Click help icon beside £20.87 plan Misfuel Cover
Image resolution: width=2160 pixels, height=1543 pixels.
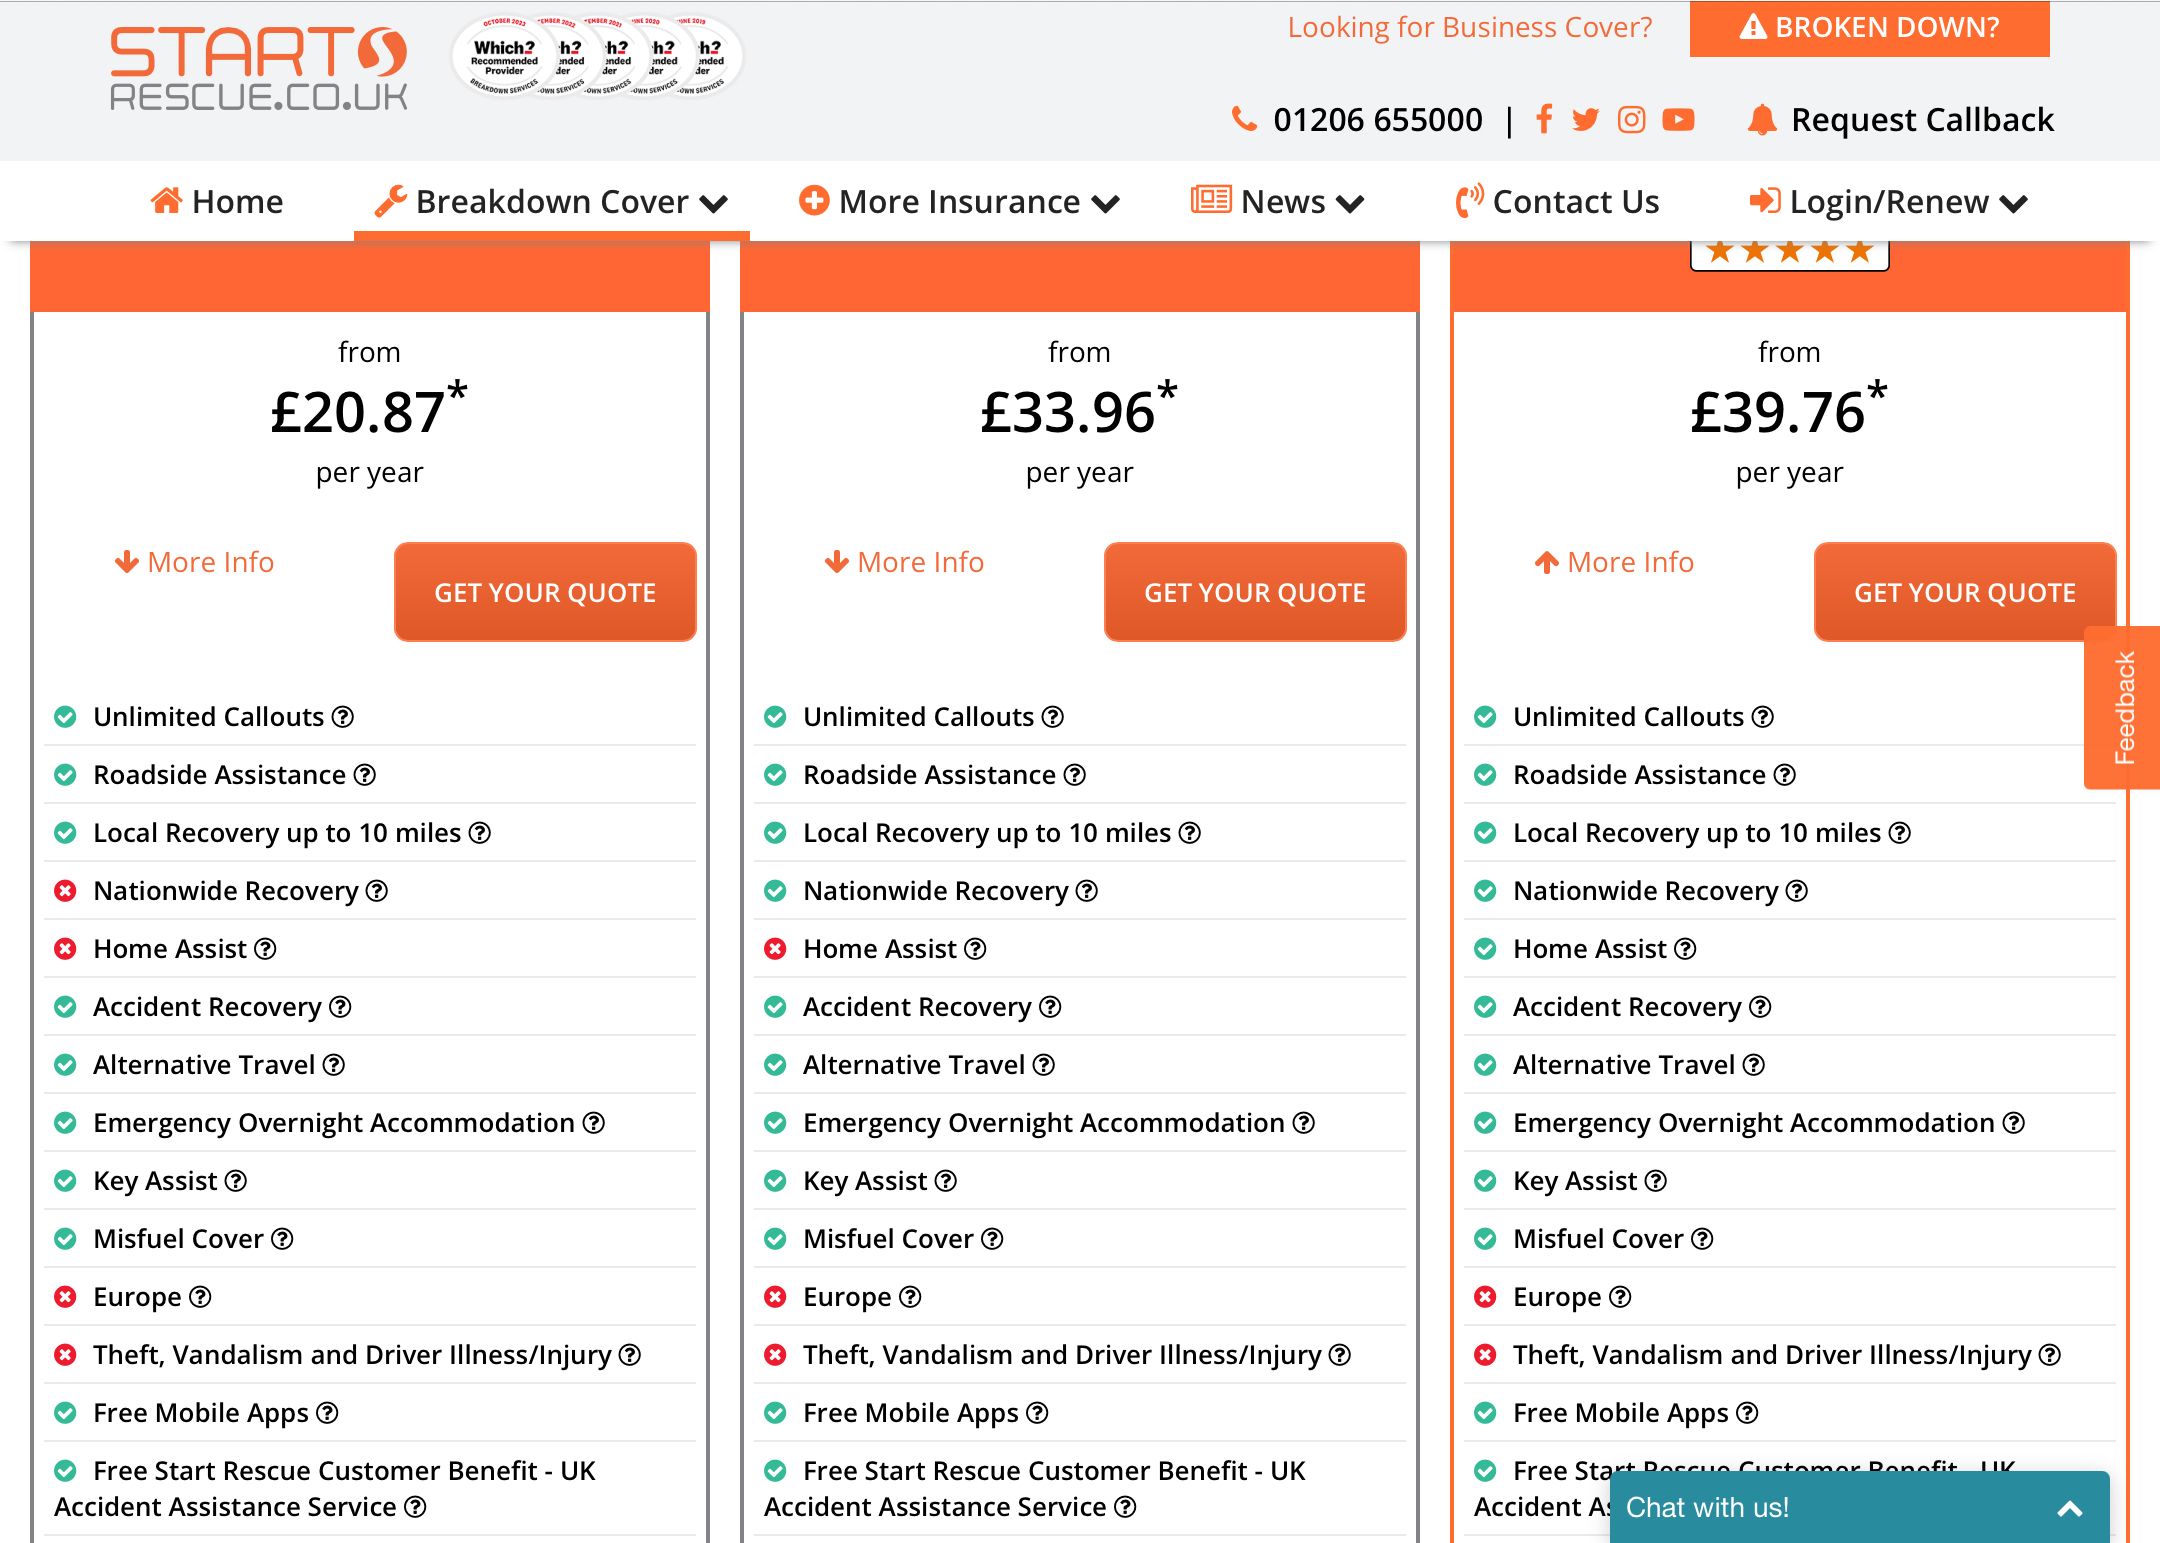pos(282,1239)
